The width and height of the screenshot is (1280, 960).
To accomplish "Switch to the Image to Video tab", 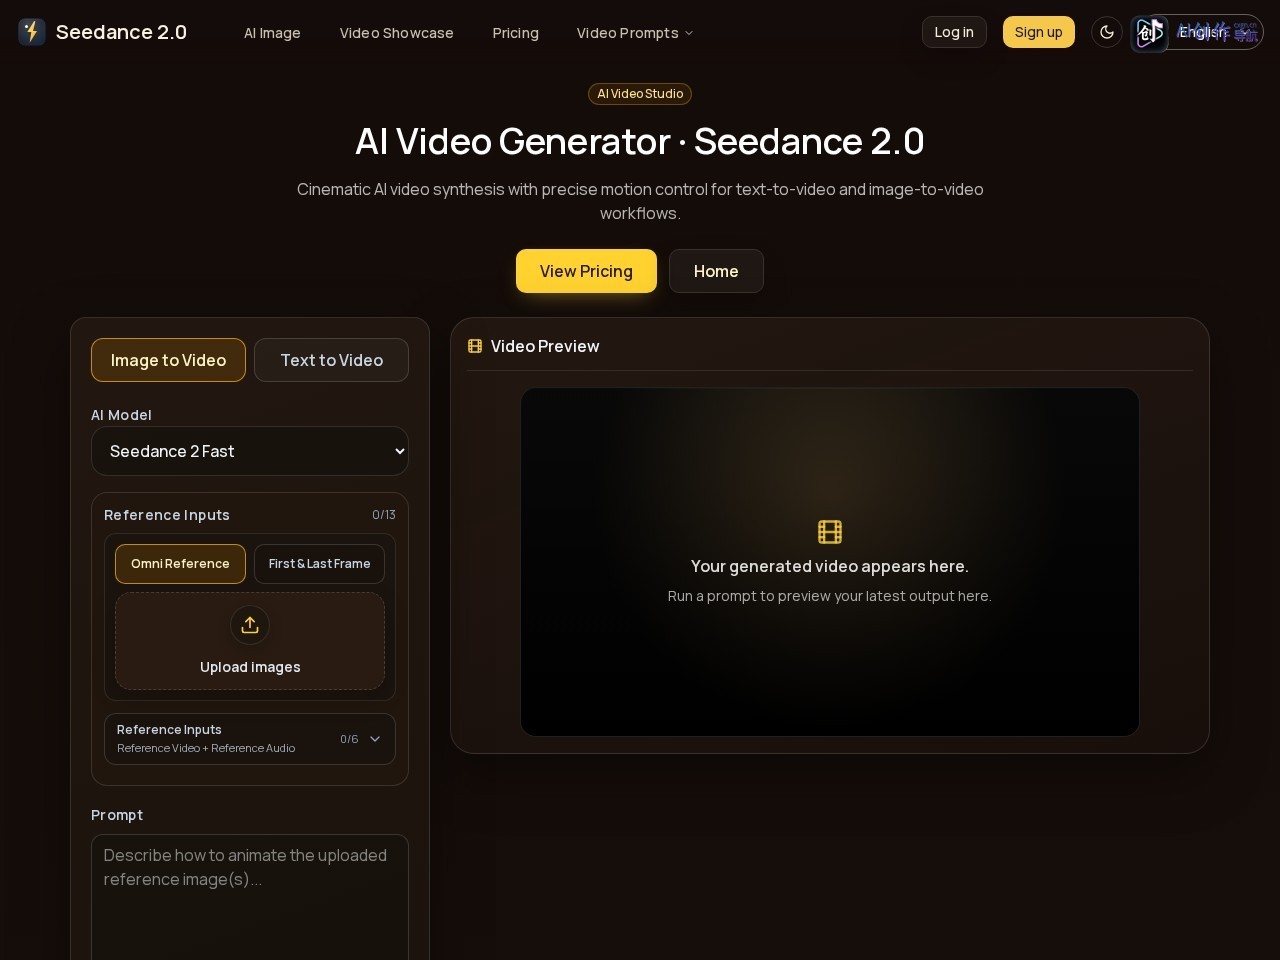I will coord(168,360).
